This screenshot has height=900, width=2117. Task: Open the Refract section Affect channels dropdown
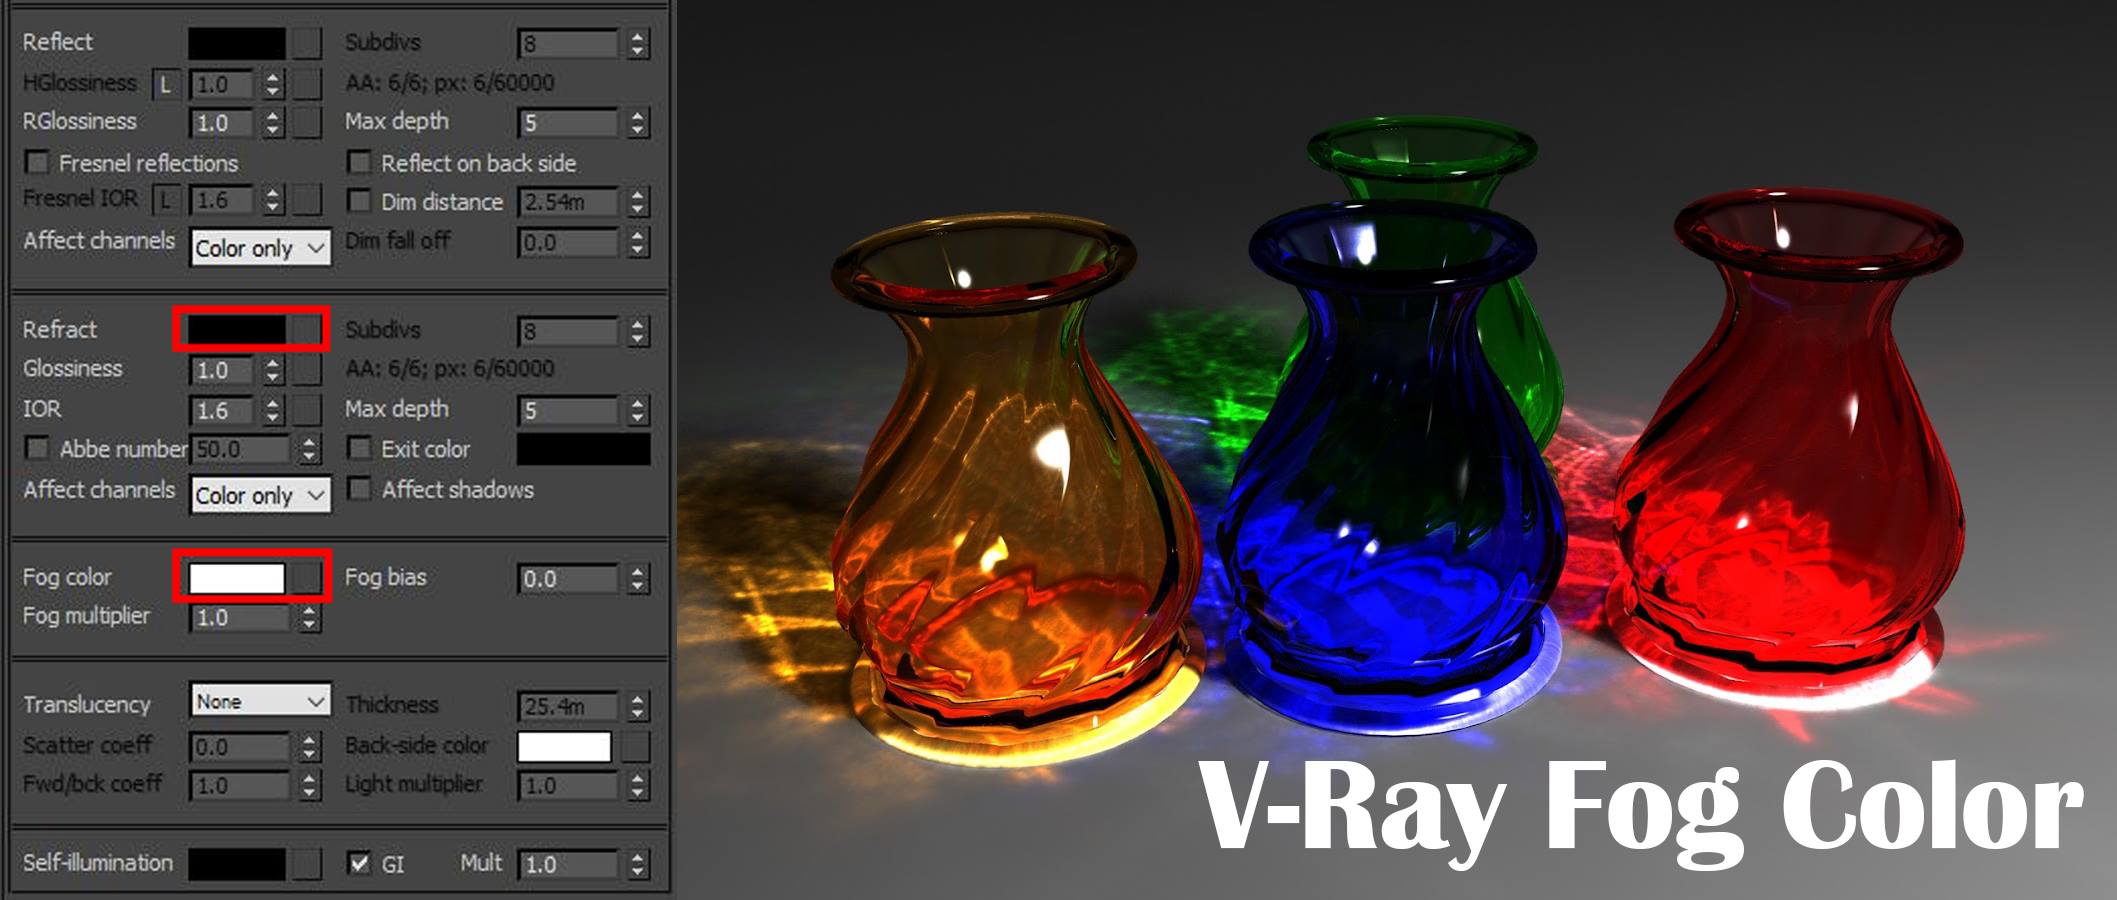(x=260, y=495)
